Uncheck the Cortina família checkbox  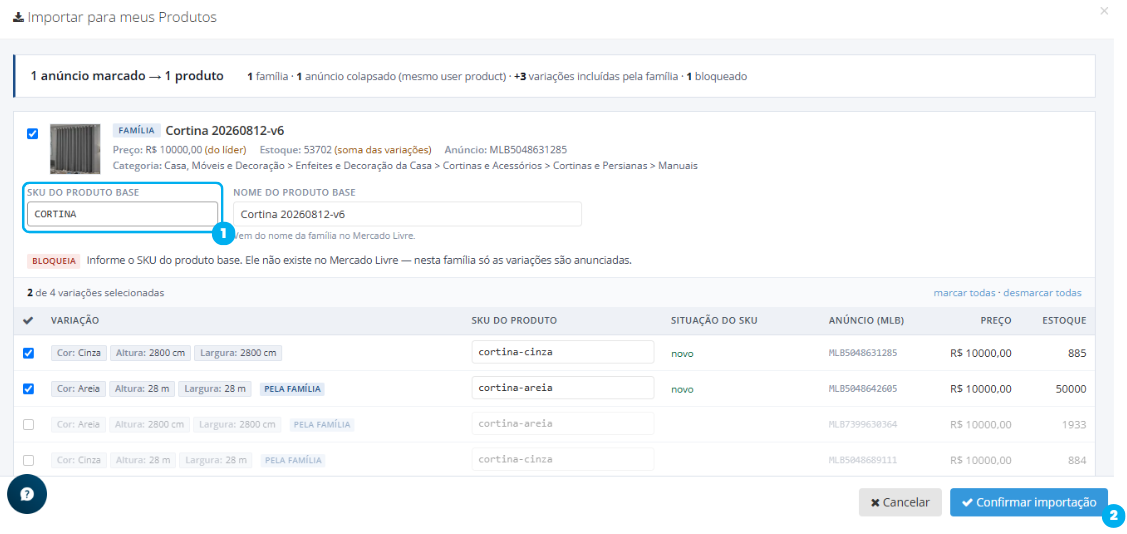point(32,134)
